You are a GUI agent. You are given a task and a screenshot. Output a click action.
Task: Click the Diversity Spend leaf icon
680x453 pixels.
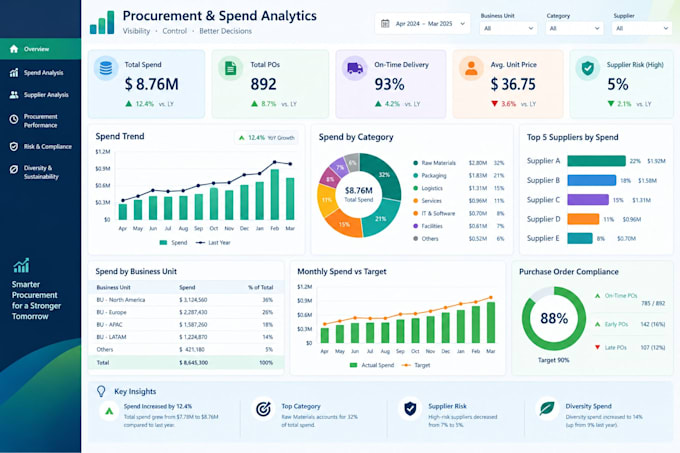click(547, 408)
